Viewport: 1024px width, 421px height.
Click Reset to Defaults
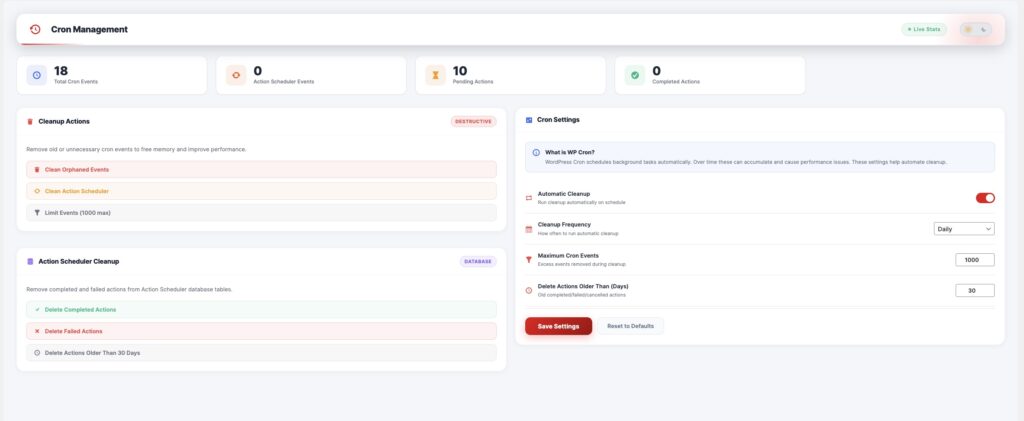[x=630, y=326]
